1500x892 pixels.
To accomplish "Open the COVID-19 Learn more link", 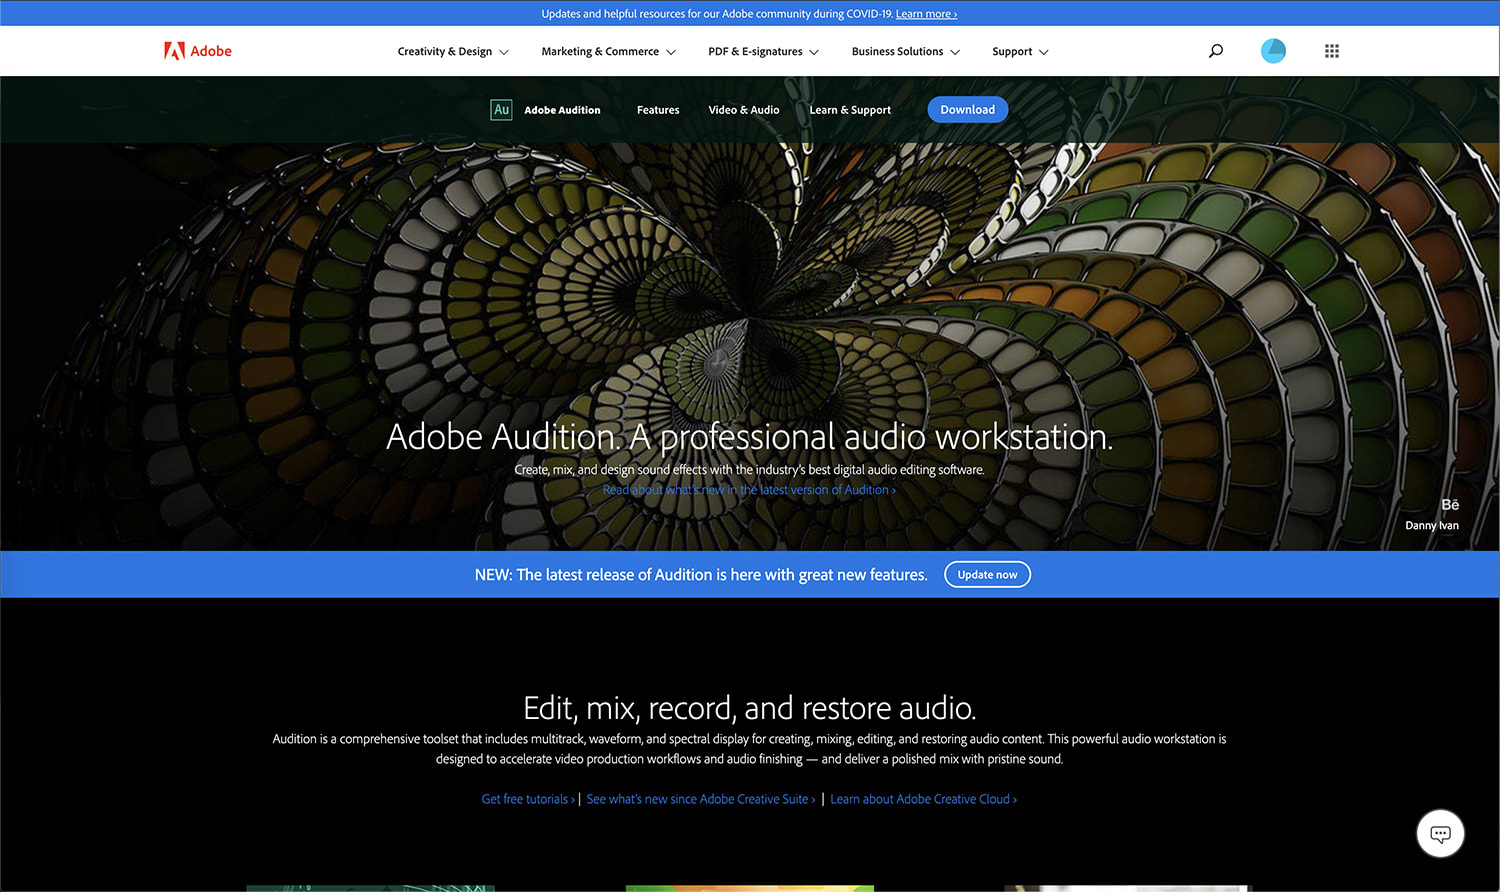I will click(926, 13).
